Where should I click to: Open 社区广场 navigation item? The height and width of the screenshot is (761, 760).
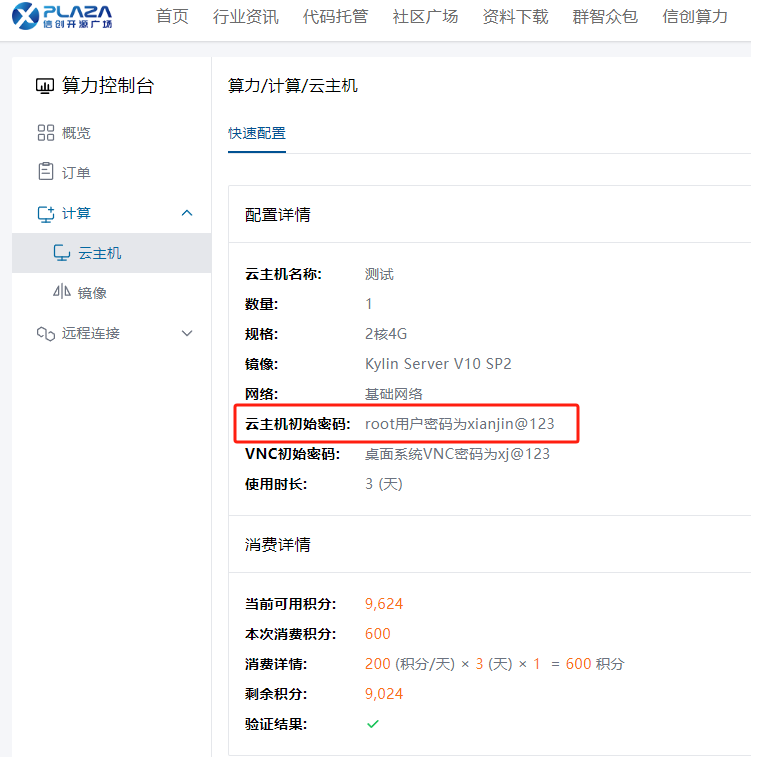(425, 17)
